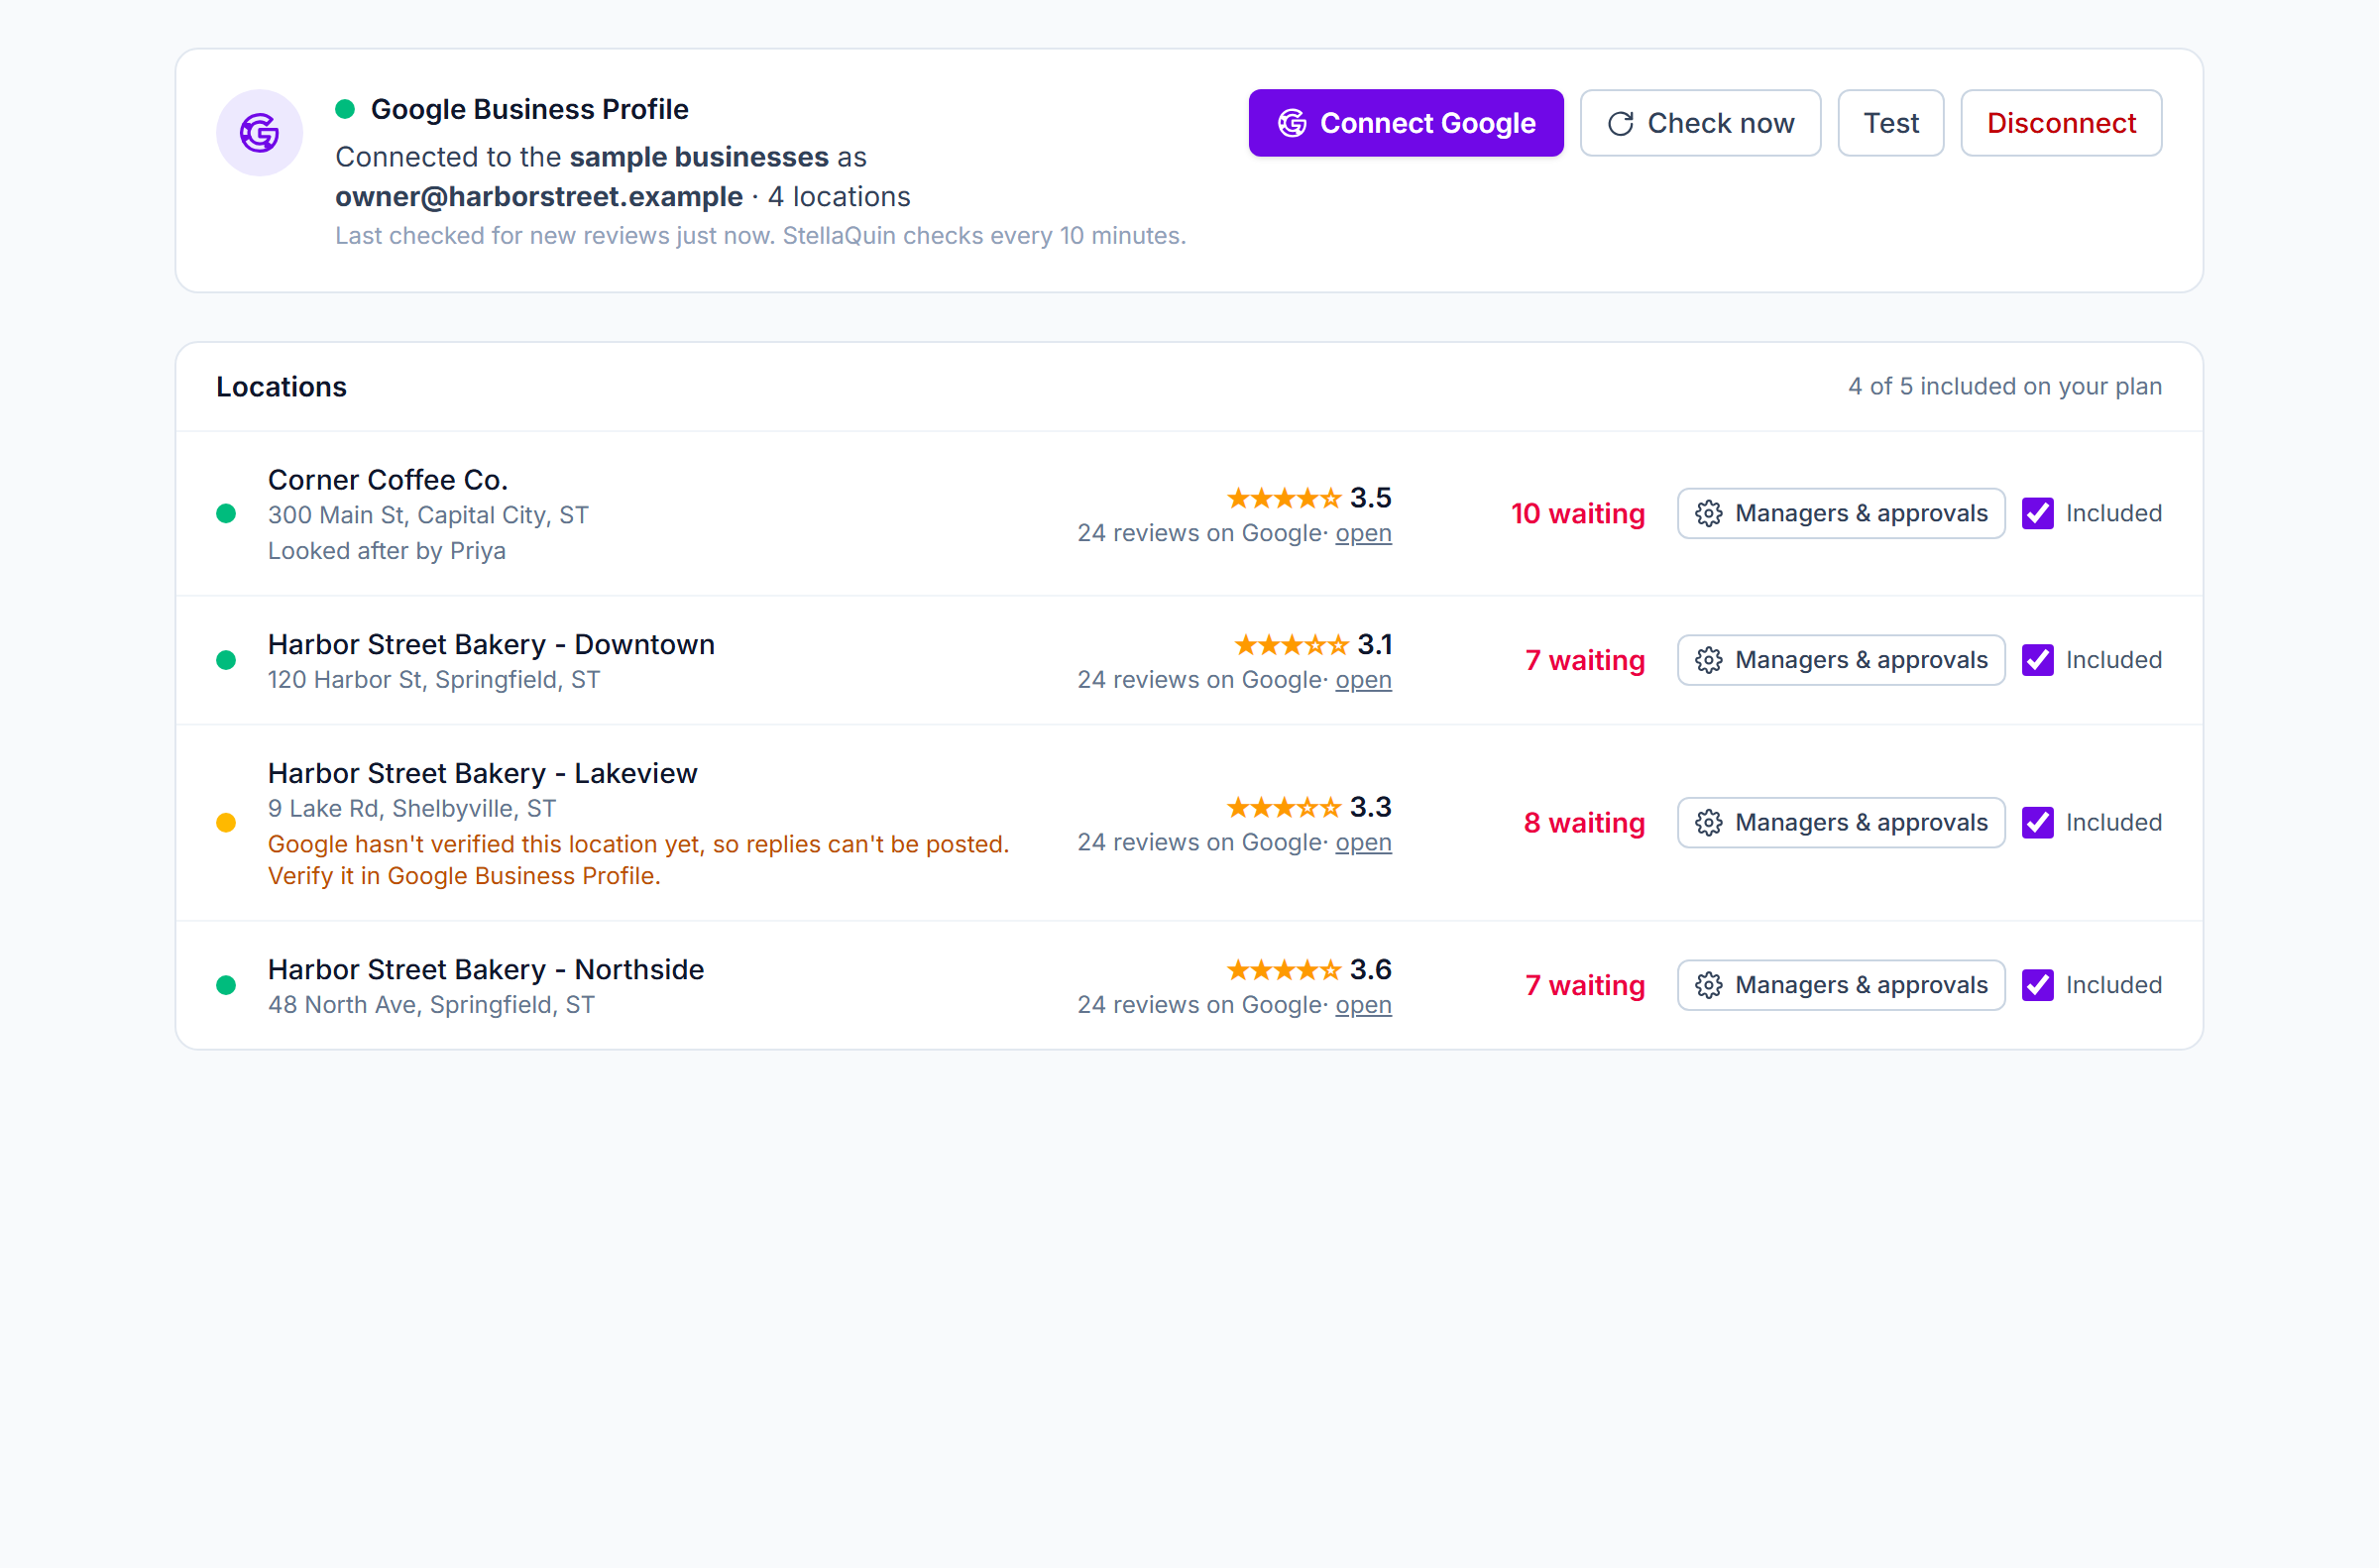Disconnect the Google Business Profile
The height and width of the screenshot is (1568, 2379).
click(2061, 123)
